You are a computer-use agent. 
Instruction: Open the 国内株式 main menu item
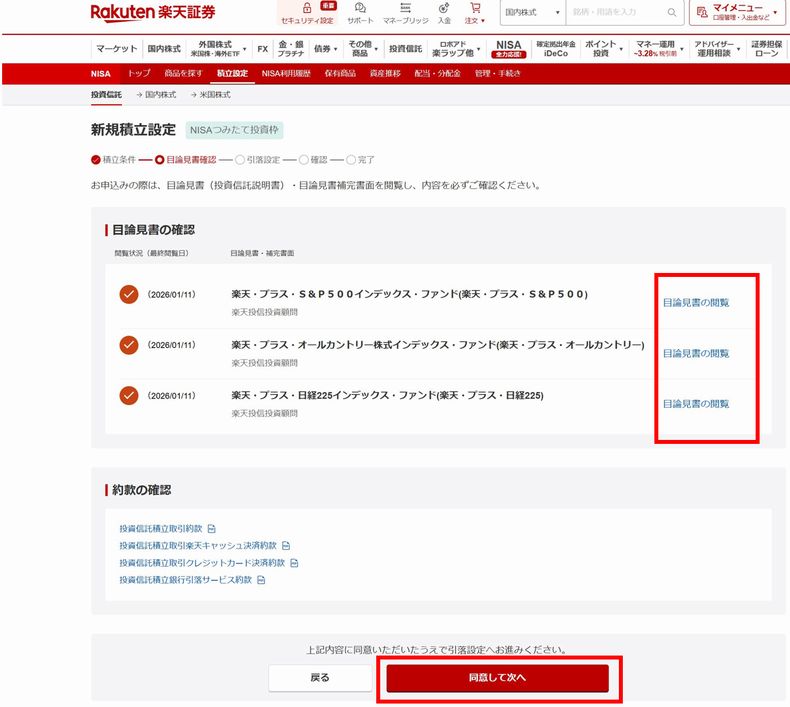[164, 49]
